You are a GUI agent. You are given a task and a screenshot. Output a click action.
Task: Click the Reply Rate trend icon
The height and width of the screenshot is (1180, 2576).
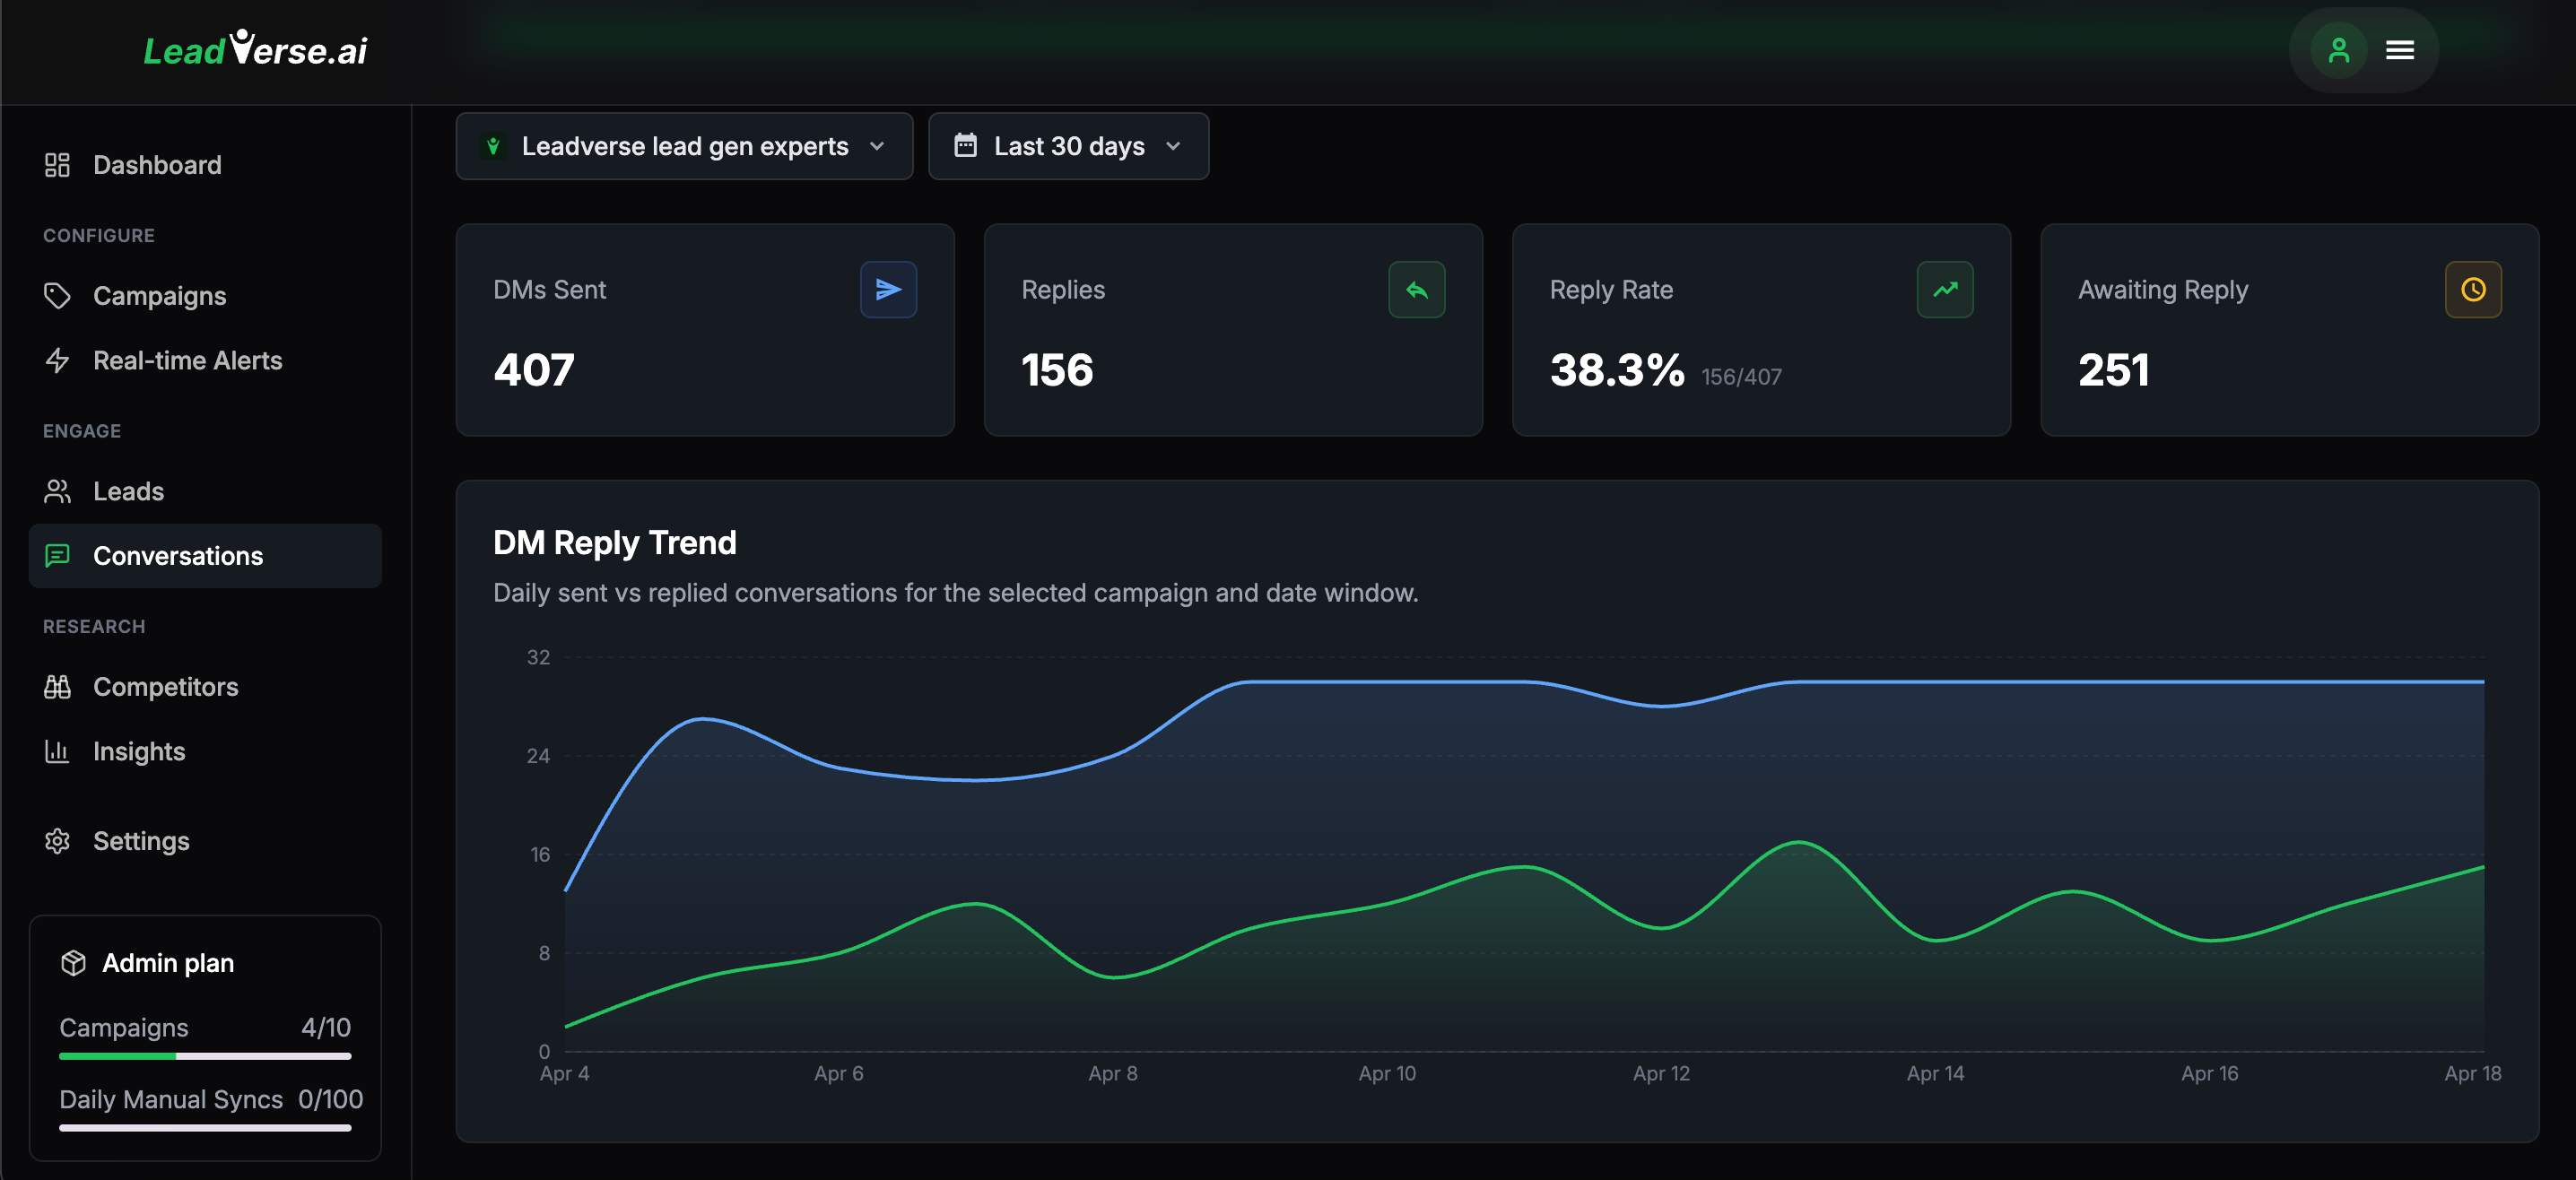point(1944,290)
